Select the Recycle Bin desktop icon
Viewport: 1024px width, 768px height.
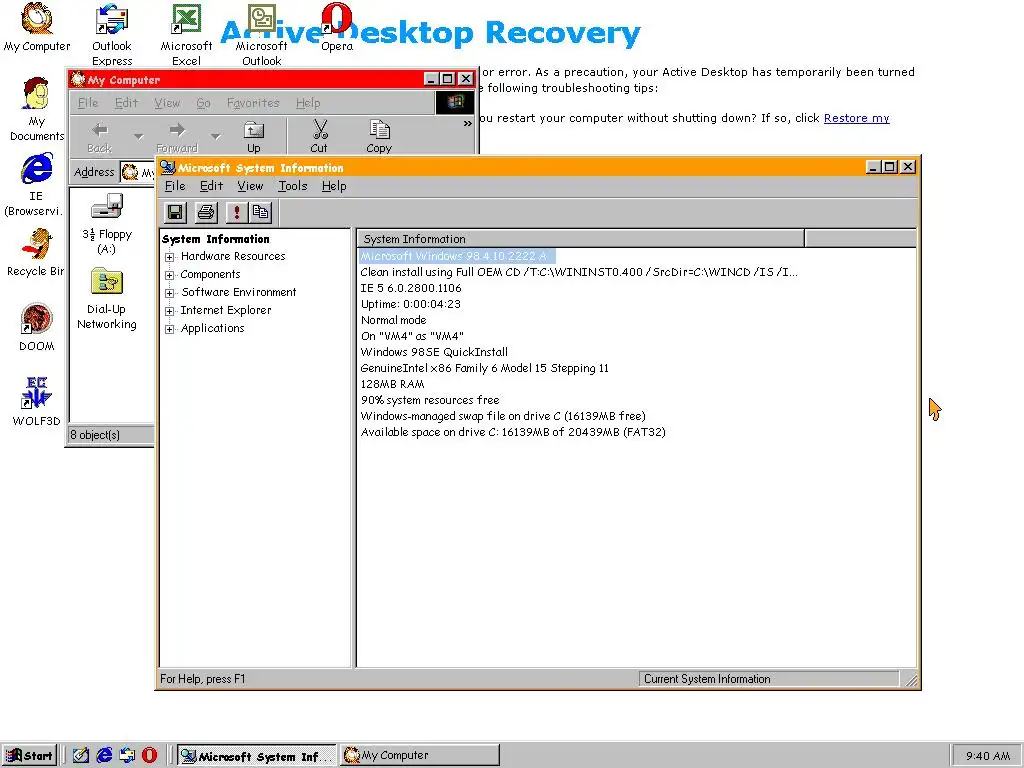pyautogui.click(x=36, y=253)
